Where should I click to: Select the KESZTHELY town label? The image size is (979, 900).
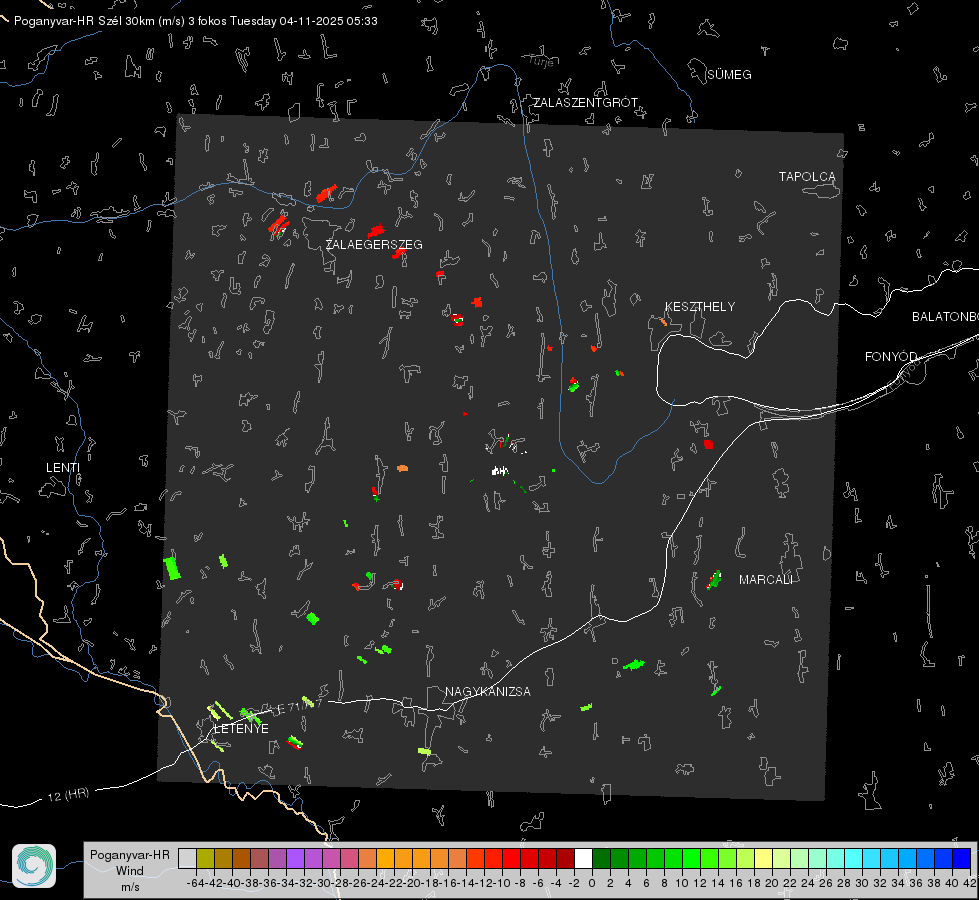[x=700, y=307]
